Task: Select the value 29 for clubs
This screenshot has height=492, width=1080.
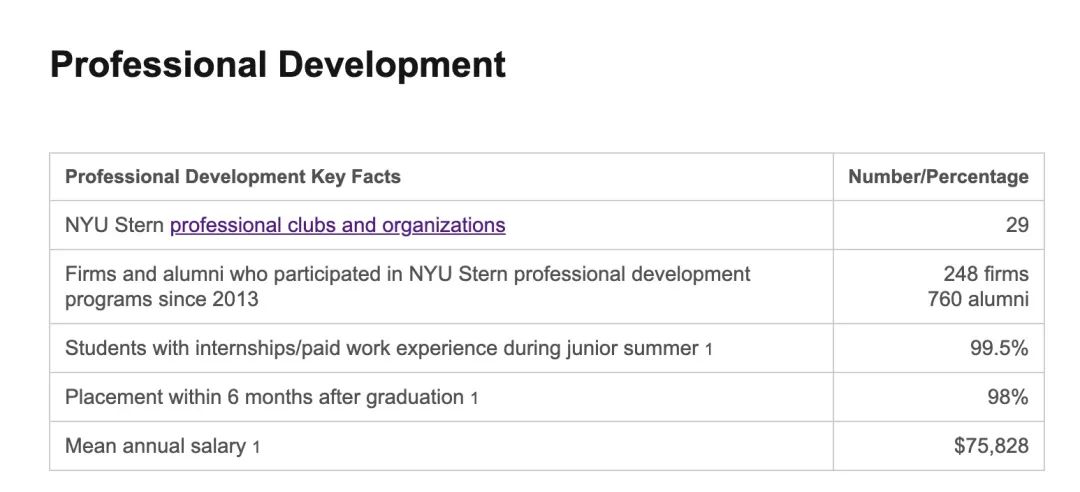Action: (x=1016, y=225)
